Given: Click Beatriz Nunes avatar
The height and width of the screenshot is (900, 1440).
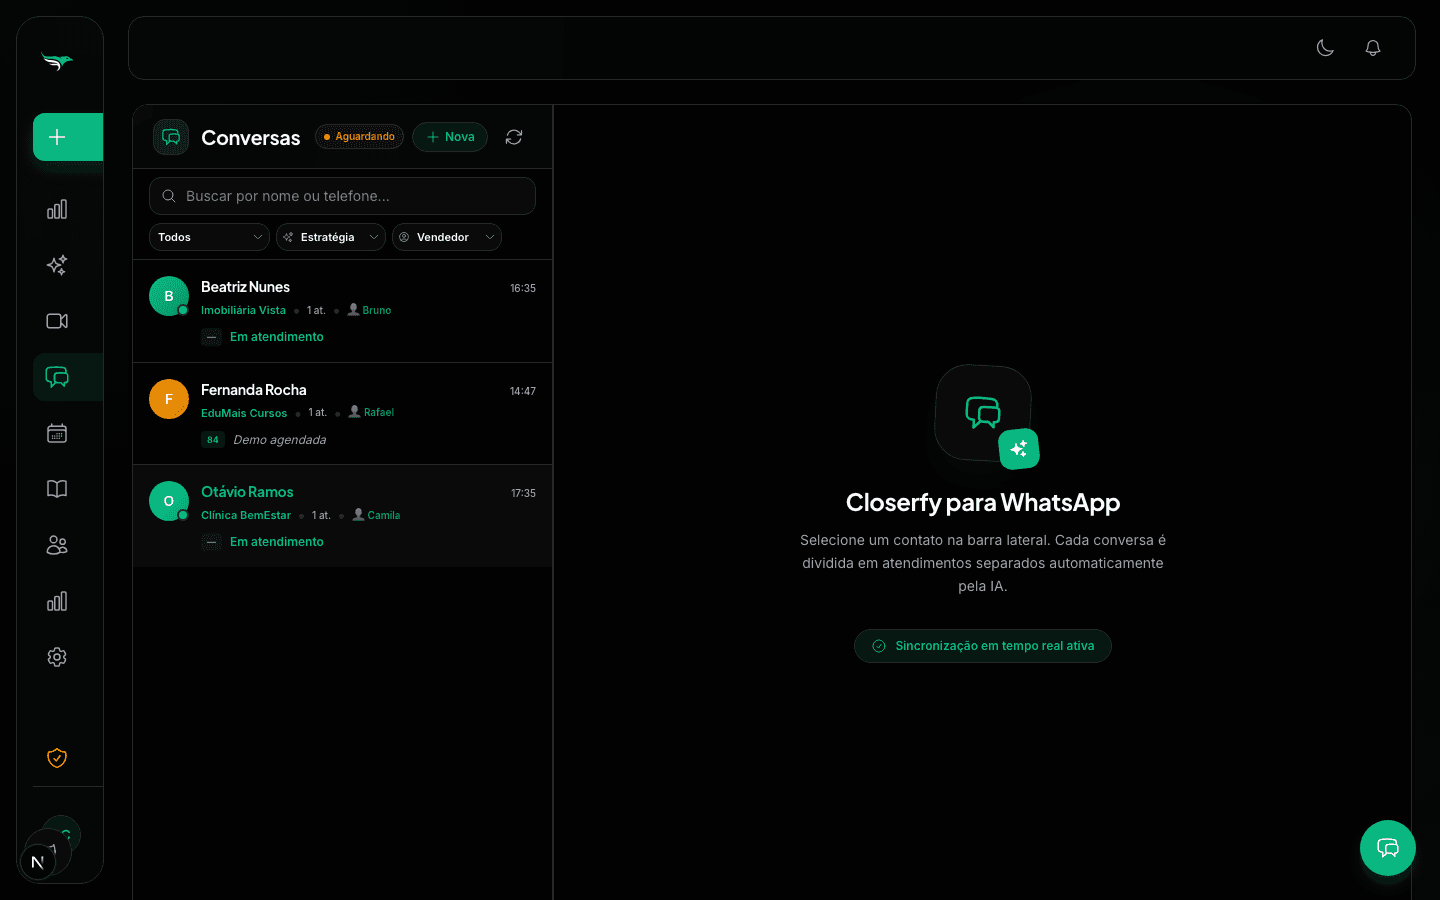Looking at the screenshot, I should pos(169,296).
